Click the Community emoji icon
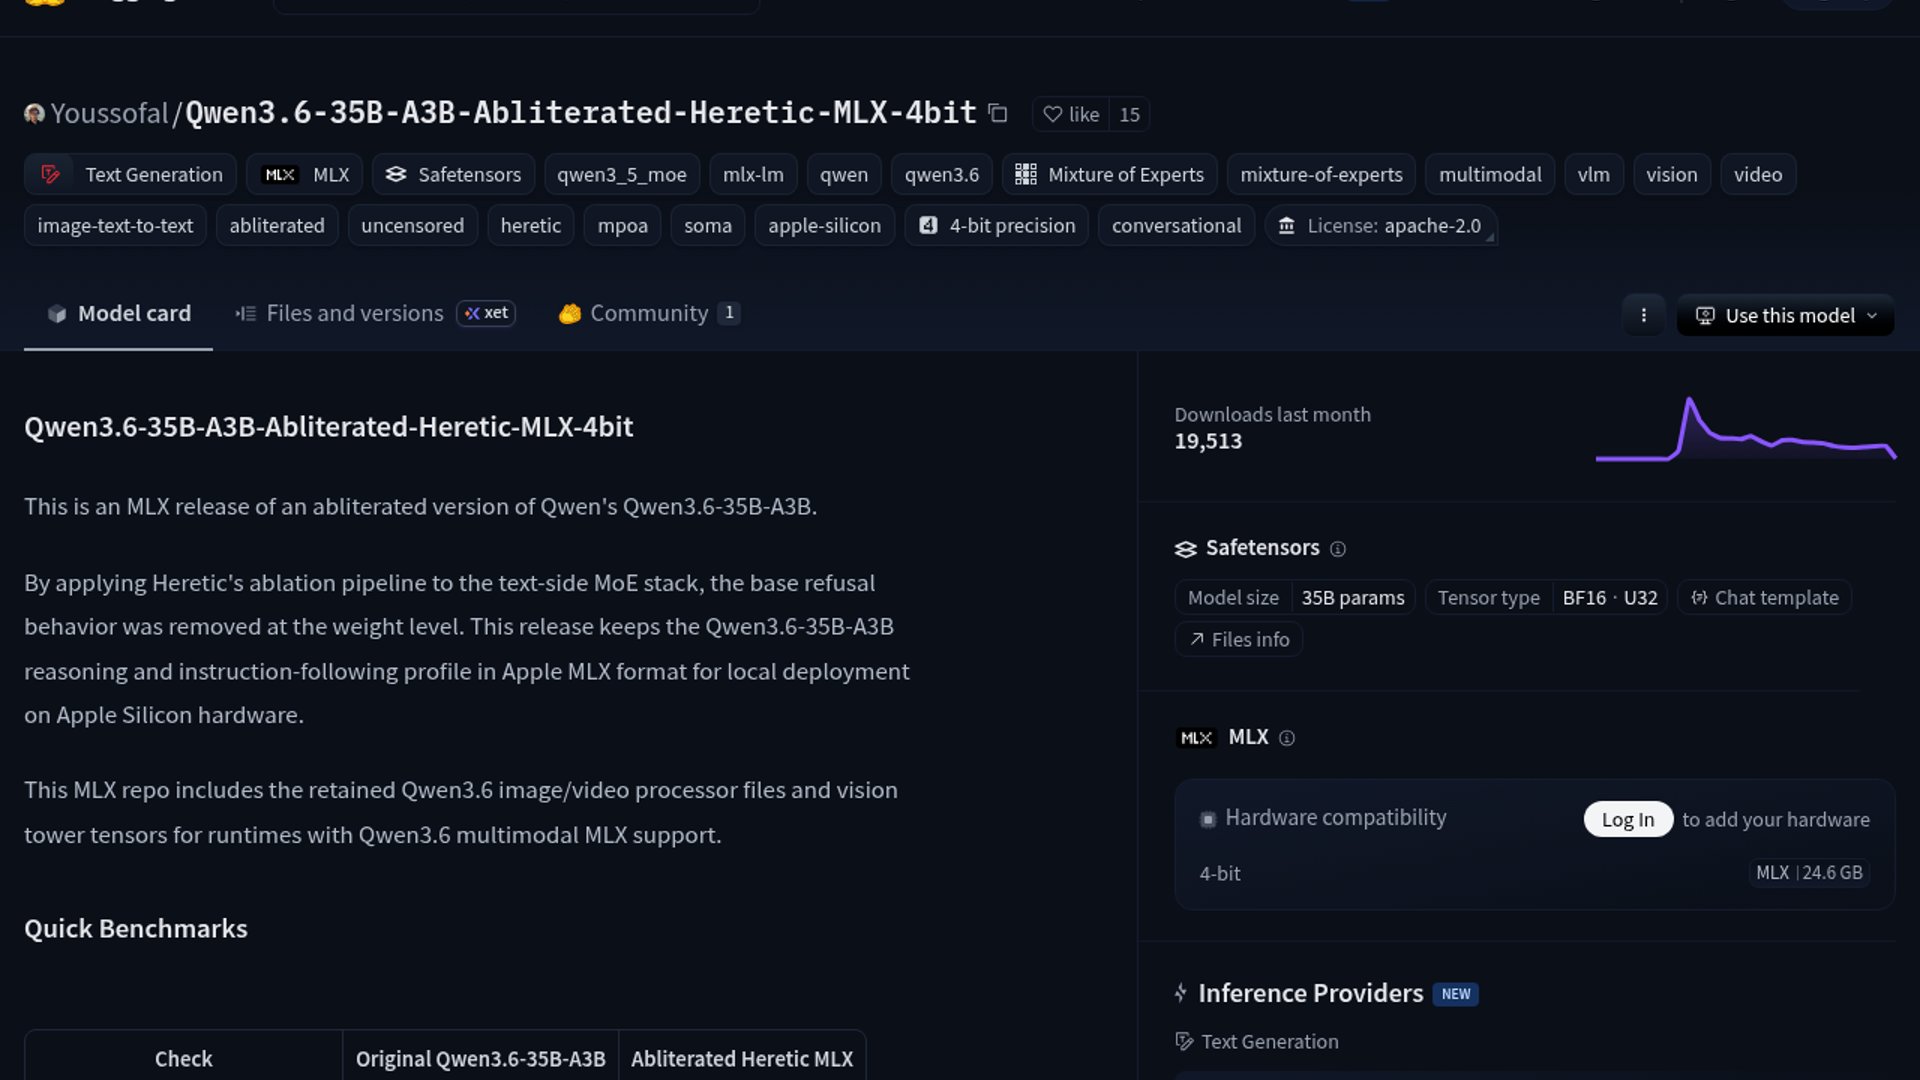 570,314
